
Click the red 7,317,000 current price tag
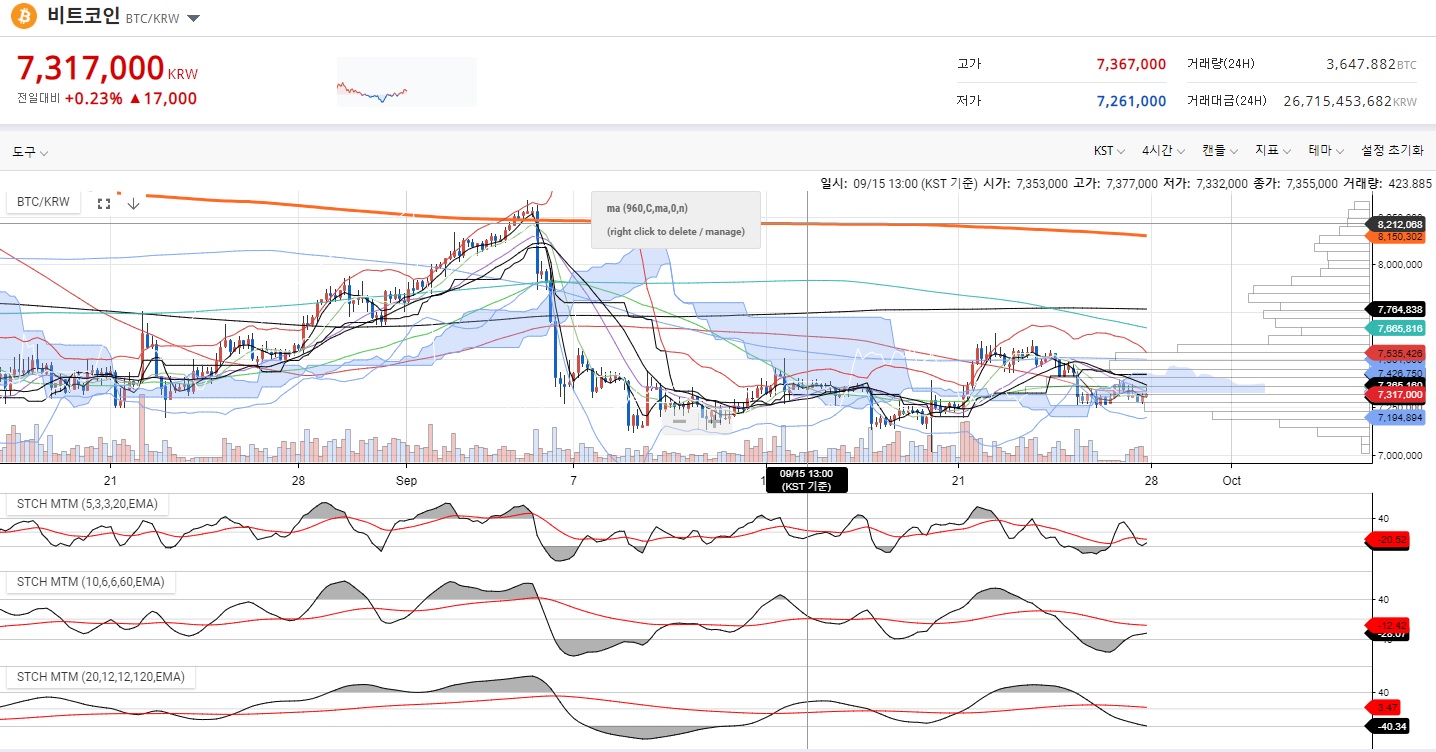tap(1399, 395)
